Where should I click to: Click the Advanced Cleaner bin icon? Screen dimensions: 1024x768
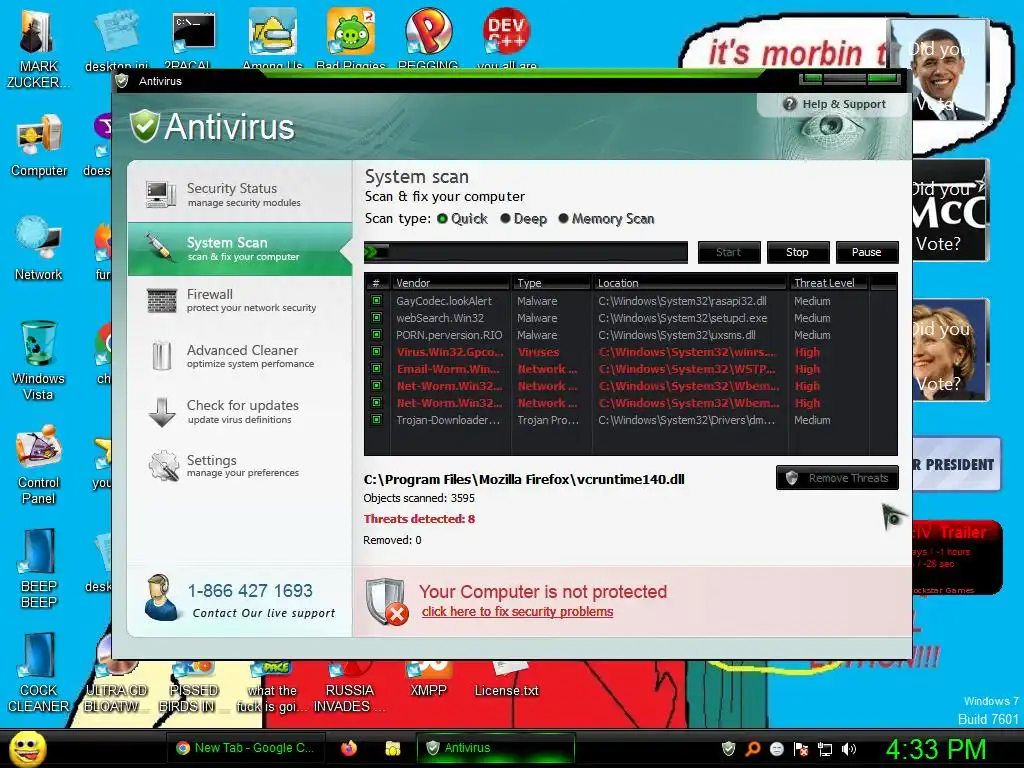point(161,356)
